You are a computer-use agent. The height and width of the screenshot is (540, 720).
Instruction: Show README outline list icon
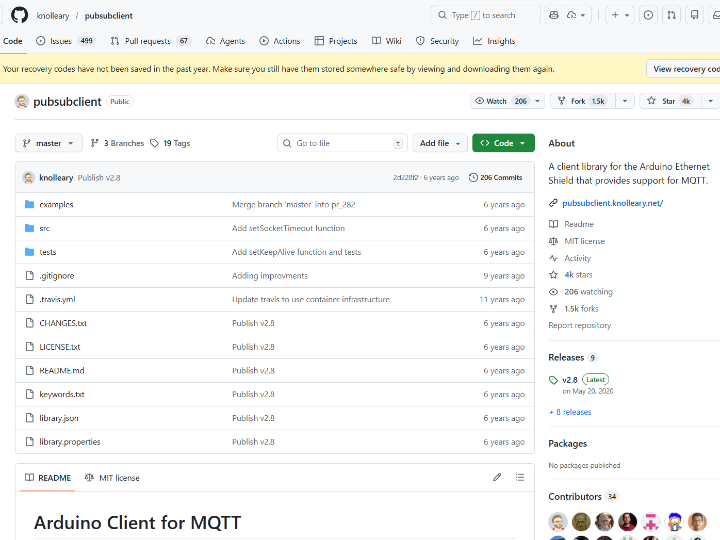[x=518, y=478]
